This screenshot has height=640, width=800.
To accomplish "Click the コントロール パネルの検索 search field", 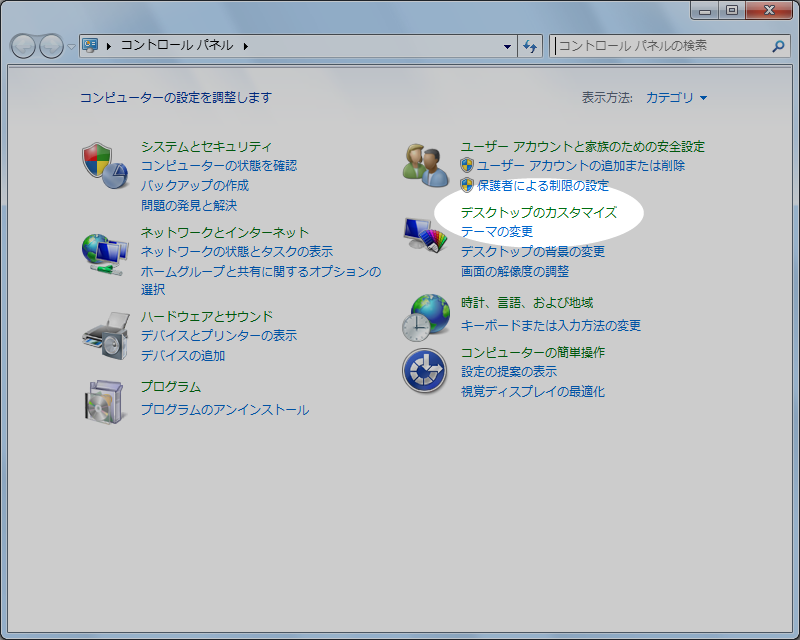I will pyautogui.click(x=660, y=46).
